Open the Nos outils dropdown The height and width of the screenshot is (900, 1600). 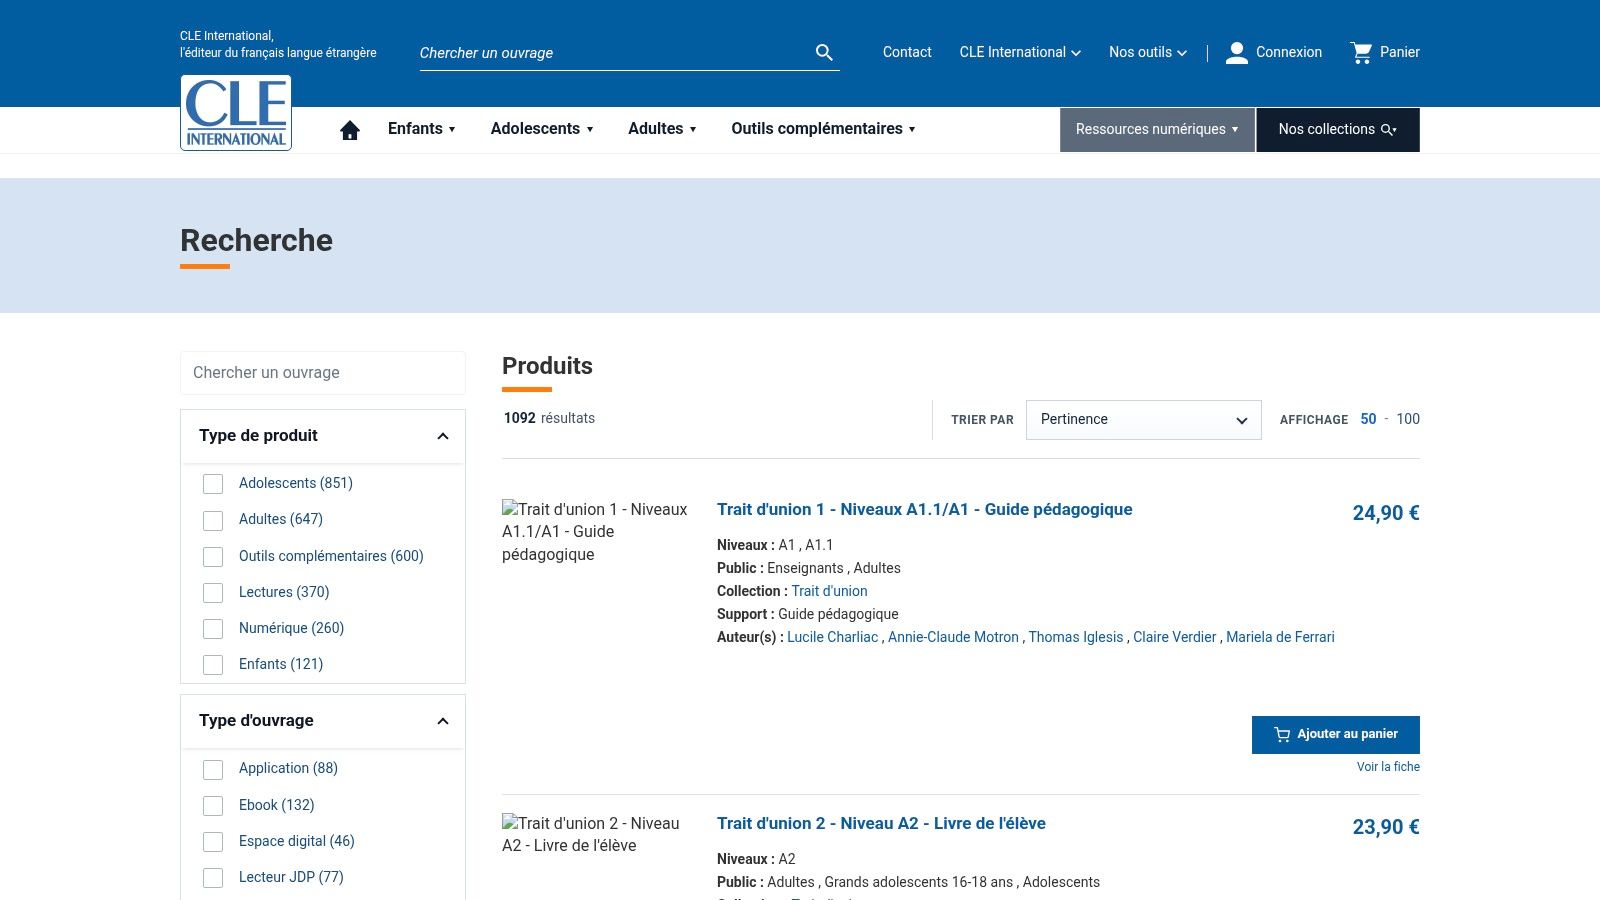click(1148, 52)
